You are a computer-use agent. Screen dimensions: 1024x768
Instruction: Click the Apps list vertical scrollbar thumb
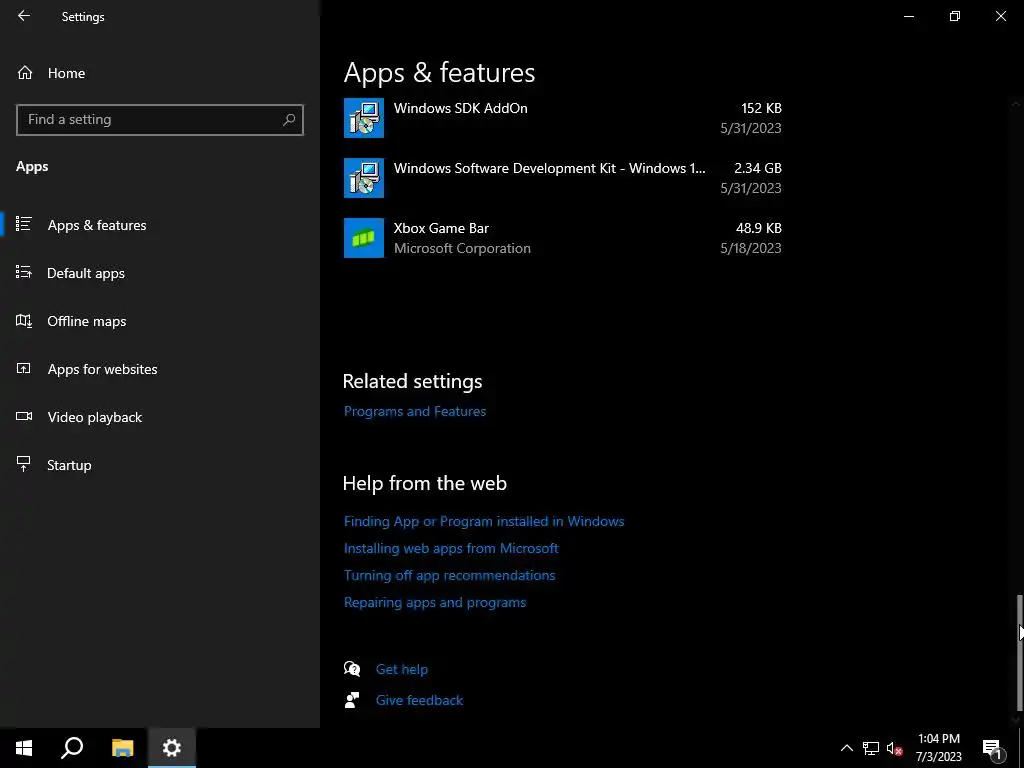[x=1019, y=653]
